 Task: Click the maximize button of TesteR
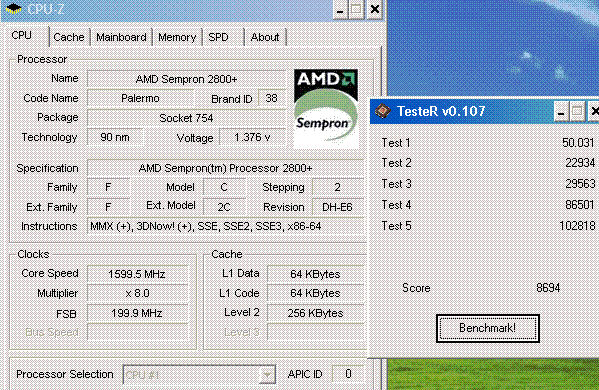click(x=578, y=112)
